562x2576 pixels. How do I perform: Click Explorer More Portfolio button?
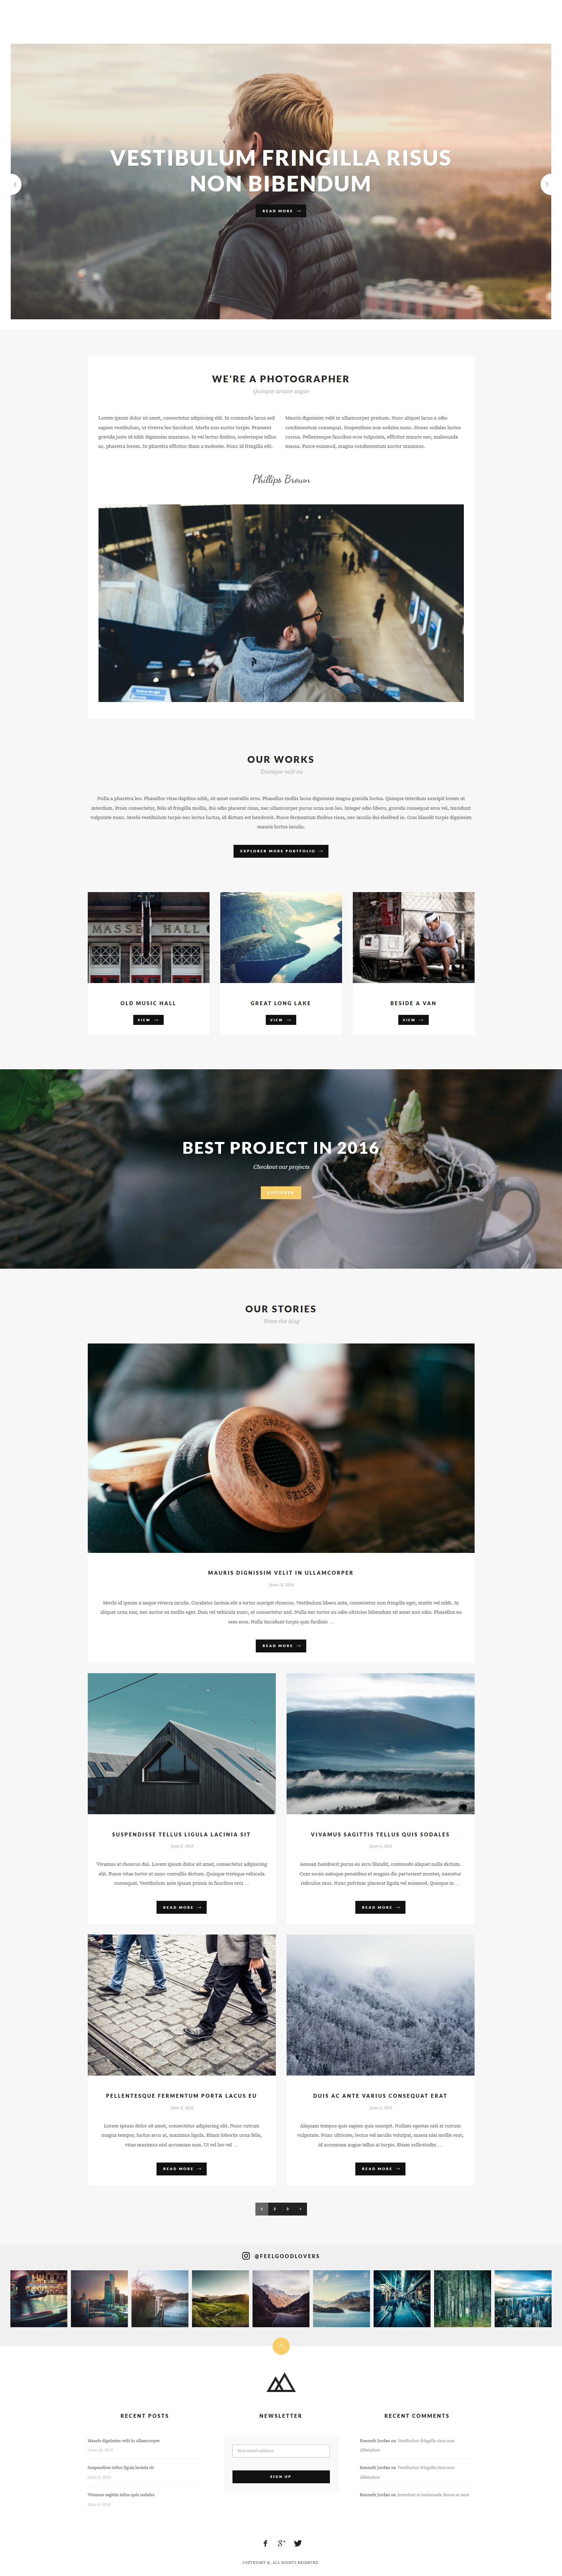pos(281,851)
